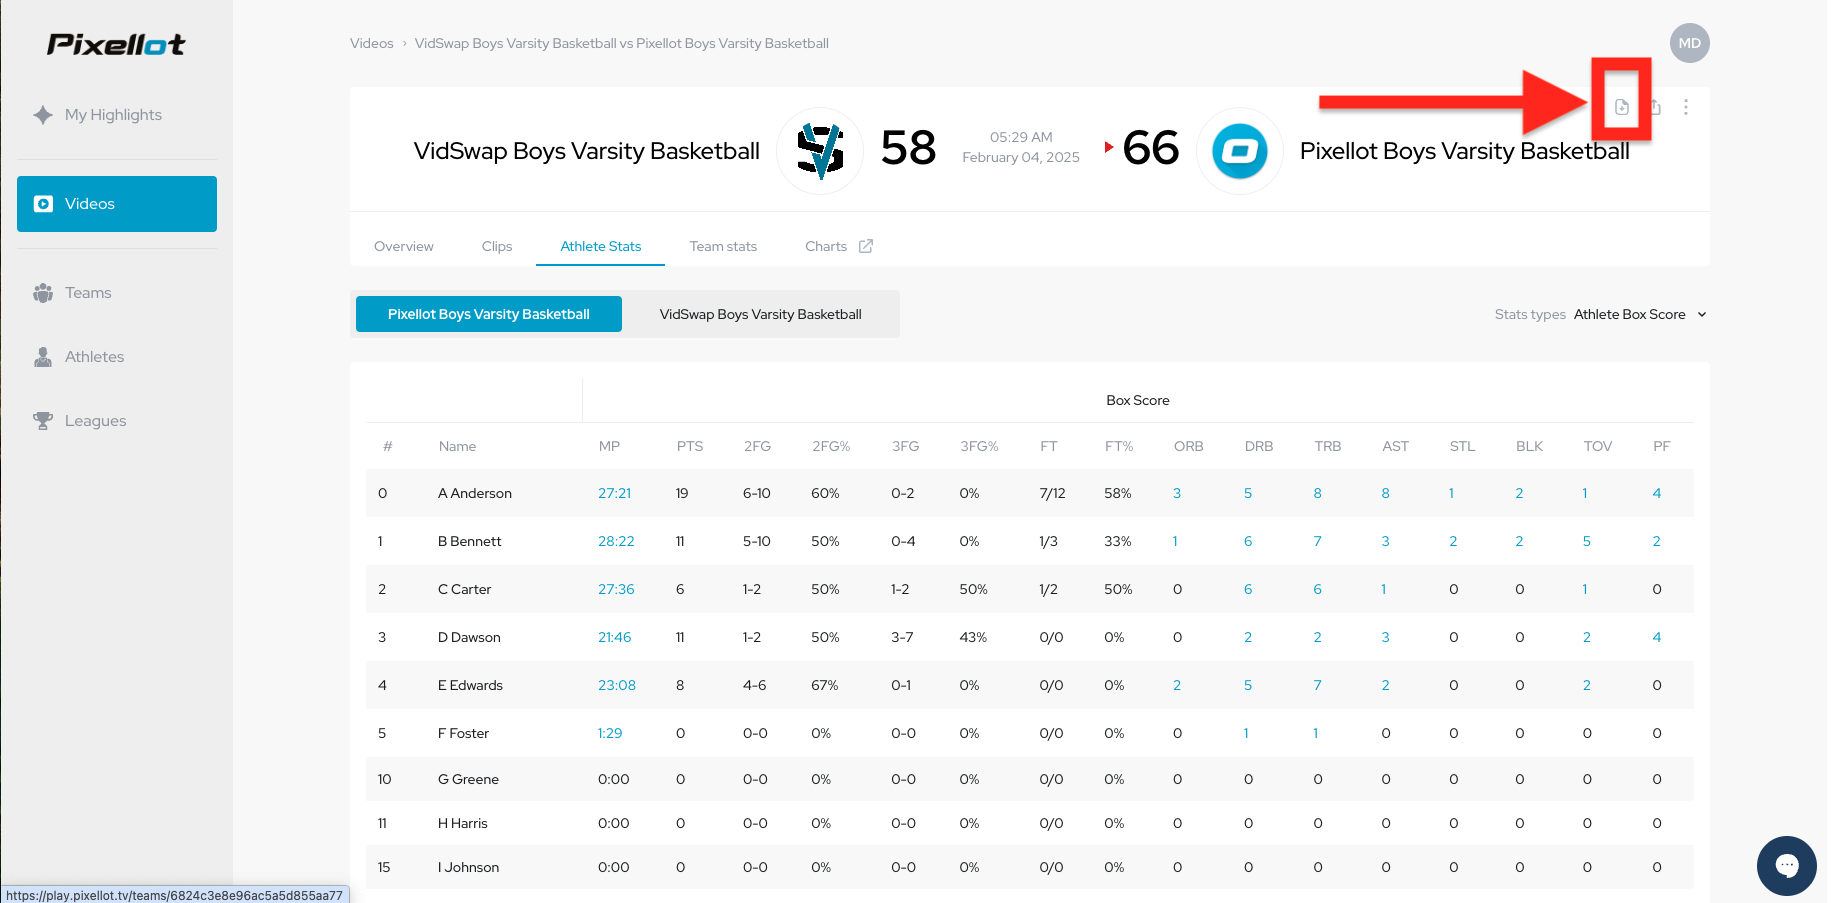The width and height of the screenshot is (1840, 903).
Task: Click B Bennett's minutes played 28:22
Action: tap(616, 541)
